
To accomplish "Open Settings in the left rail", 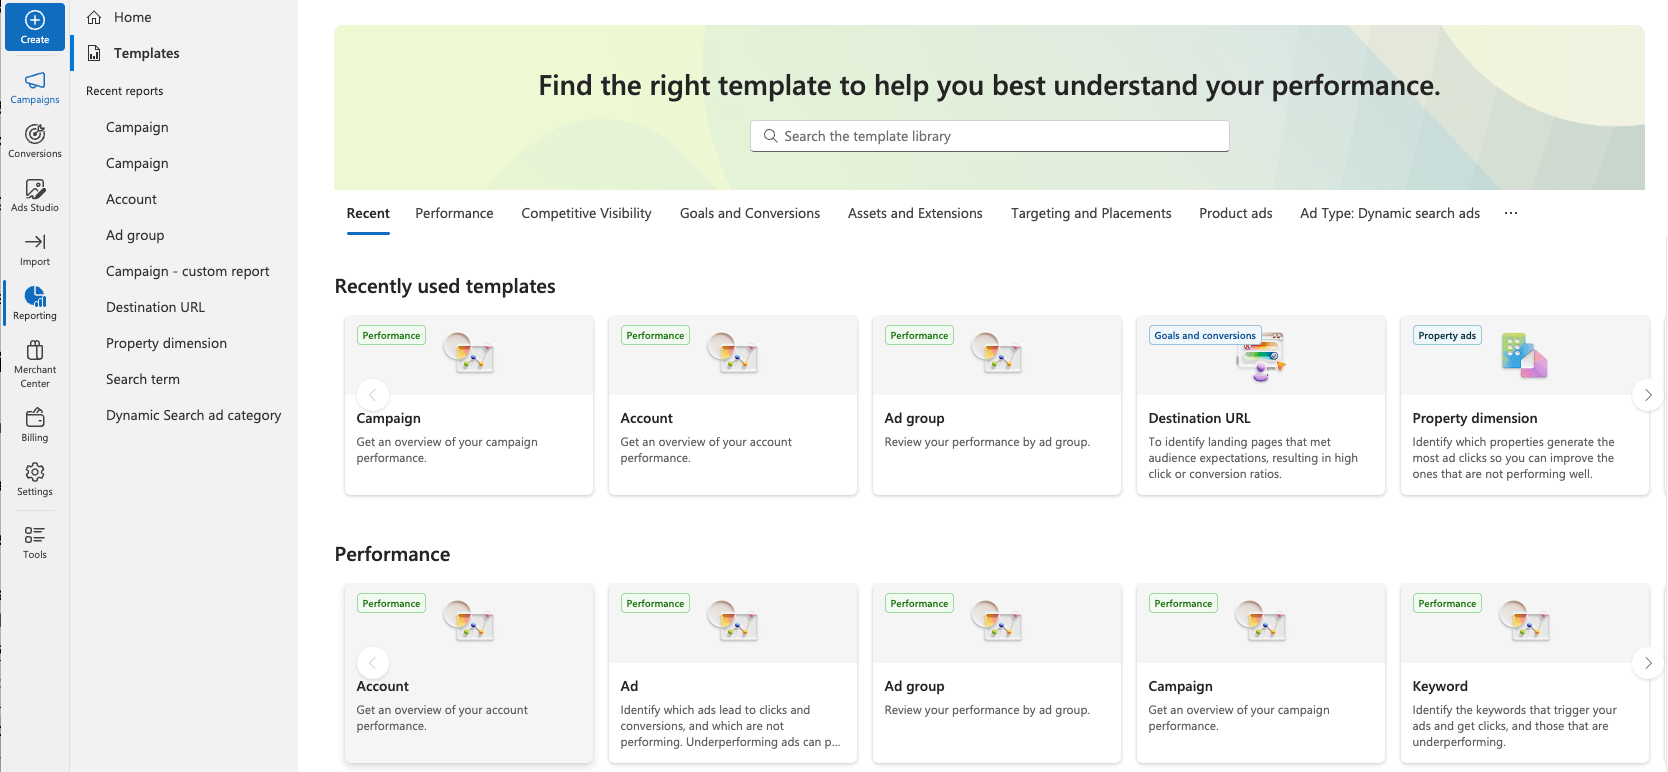I will [35, 479].
